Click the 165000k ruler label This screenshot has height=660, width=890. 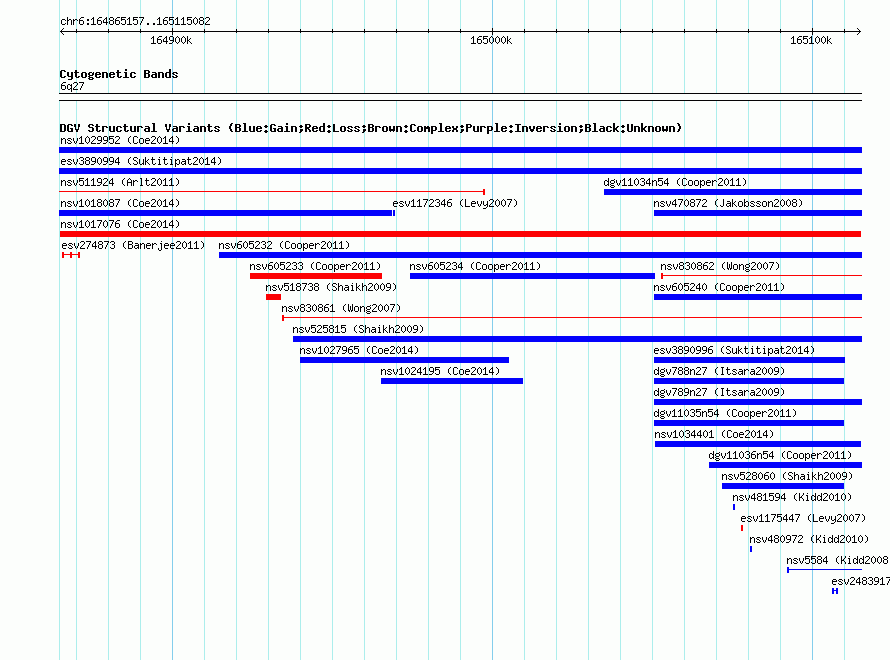(x=491, y=40)
